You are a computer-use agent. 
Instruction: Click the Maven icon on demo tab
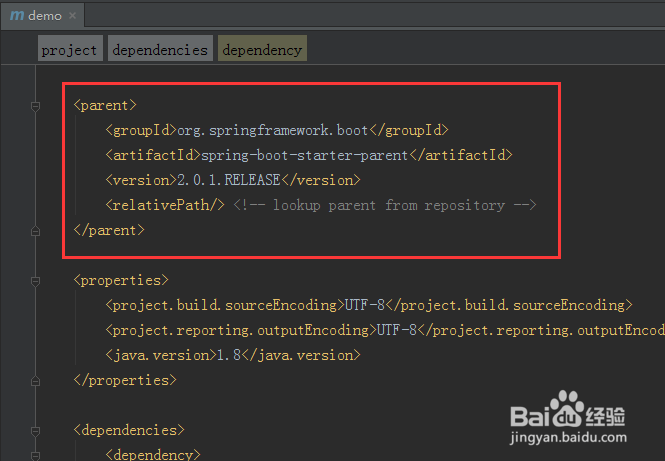click(17, 15)
